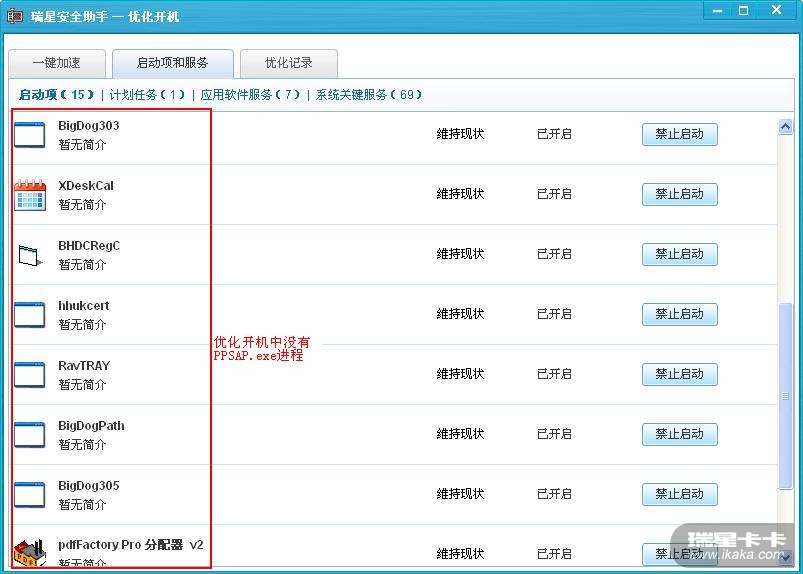Select the BigDogPath entry name

(91, 425)
